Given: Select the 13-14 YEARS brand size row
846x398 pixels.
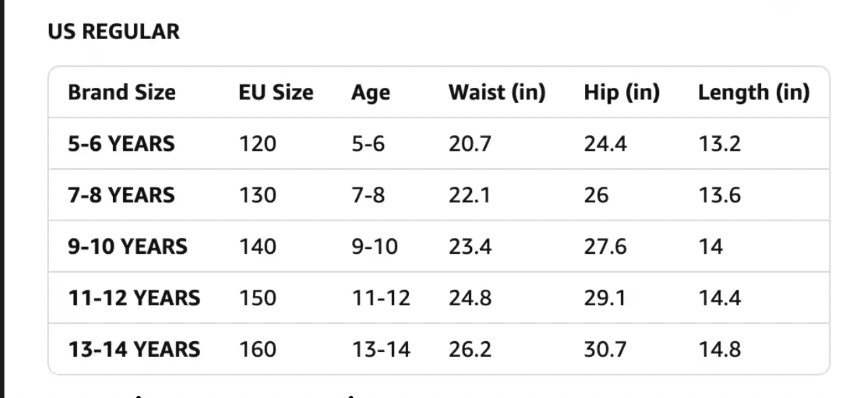Looking at the screenshot, I should (439, 349).
